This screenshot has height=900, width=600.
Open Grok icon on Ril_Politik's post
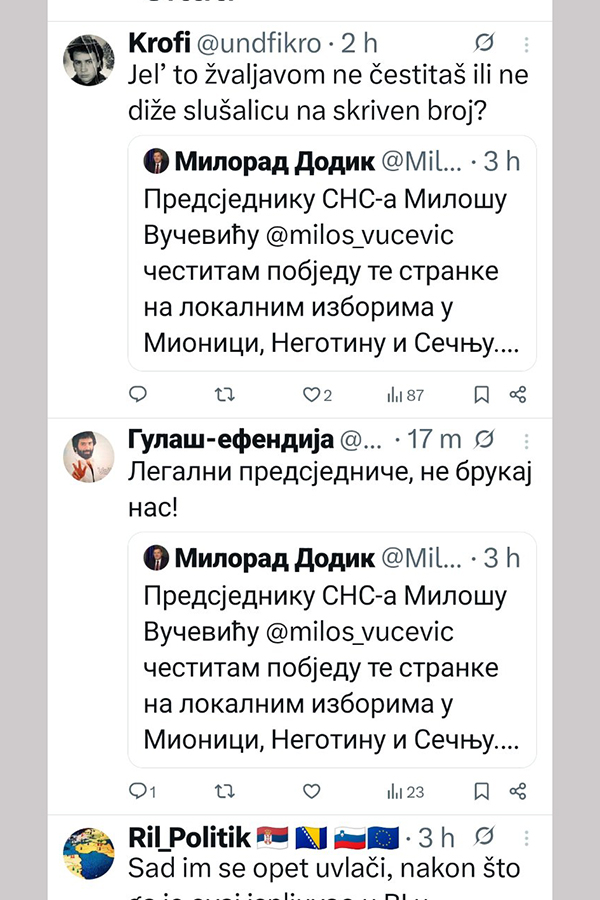pos(486,837)
